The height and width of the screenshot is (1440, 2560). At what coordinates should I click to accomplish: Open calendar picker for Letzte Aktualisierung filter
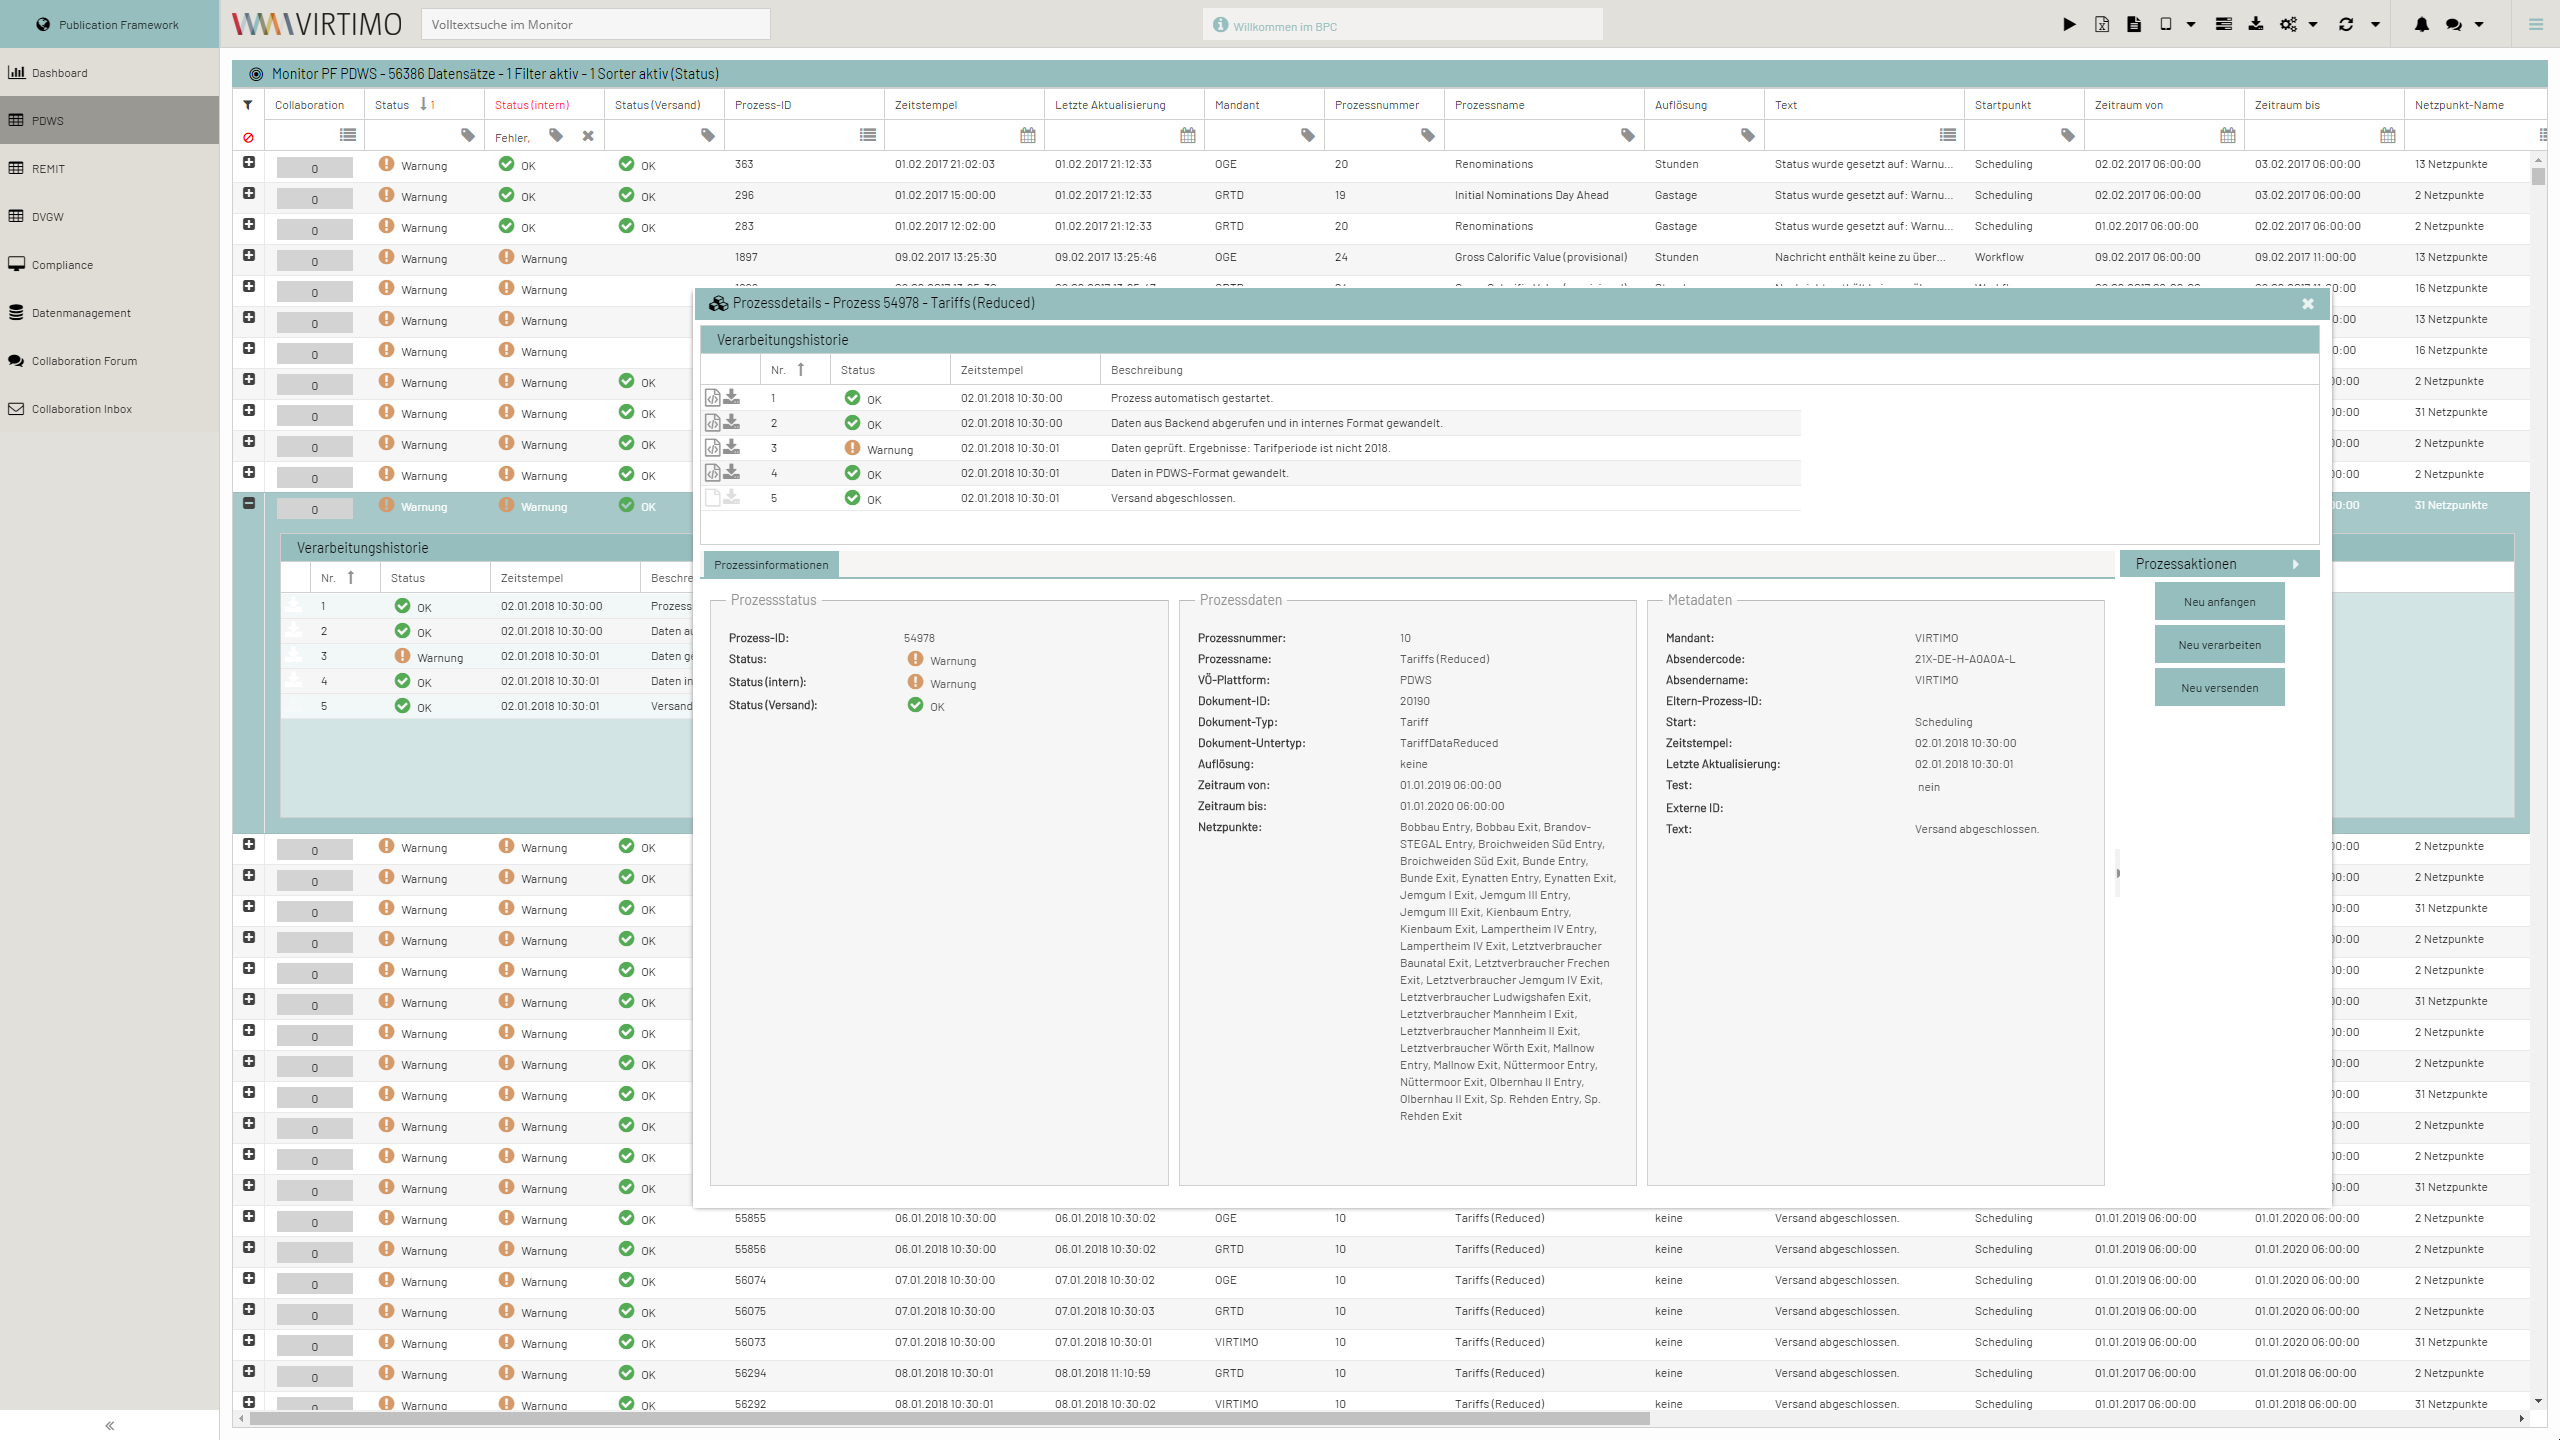pyautogui.click(x=1187, y=135)
